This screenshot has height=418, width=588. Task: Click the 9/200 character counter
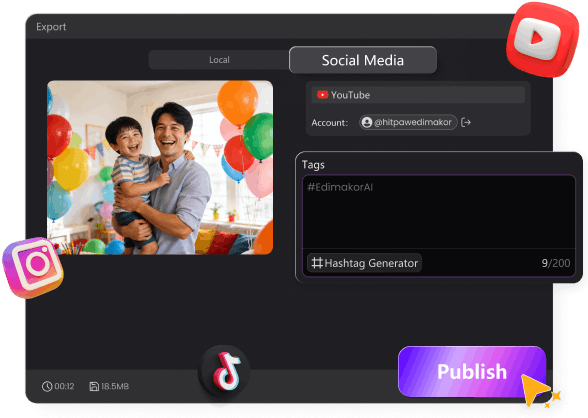(x=556, y=263)
